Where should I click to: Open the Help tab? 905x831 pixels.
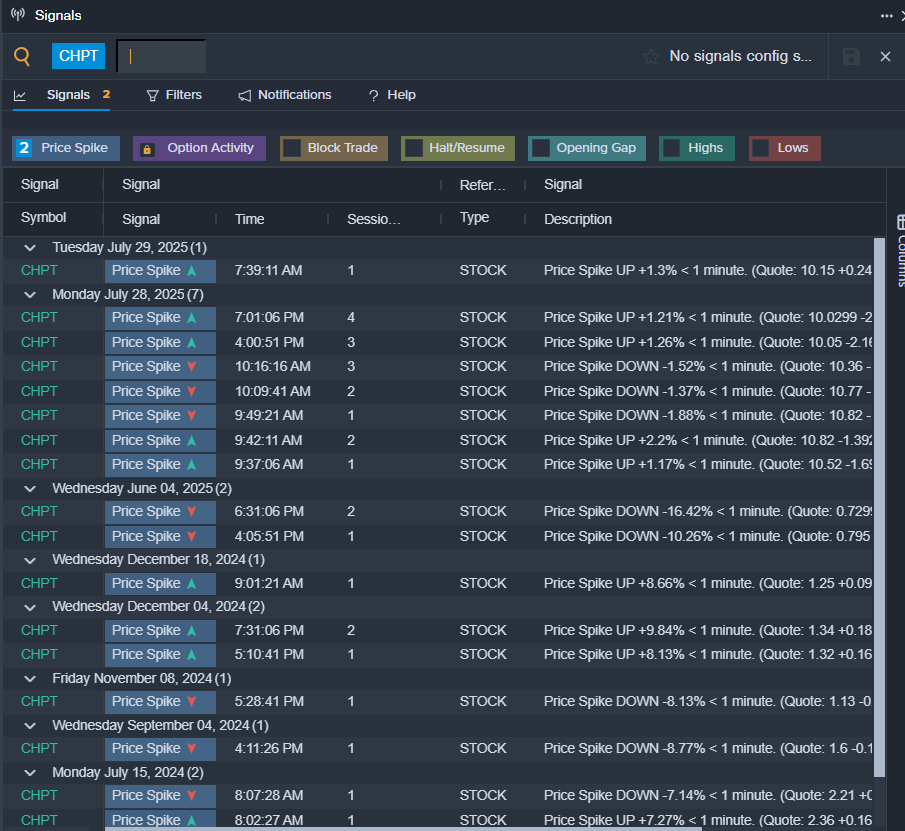[x=392, y=95]
